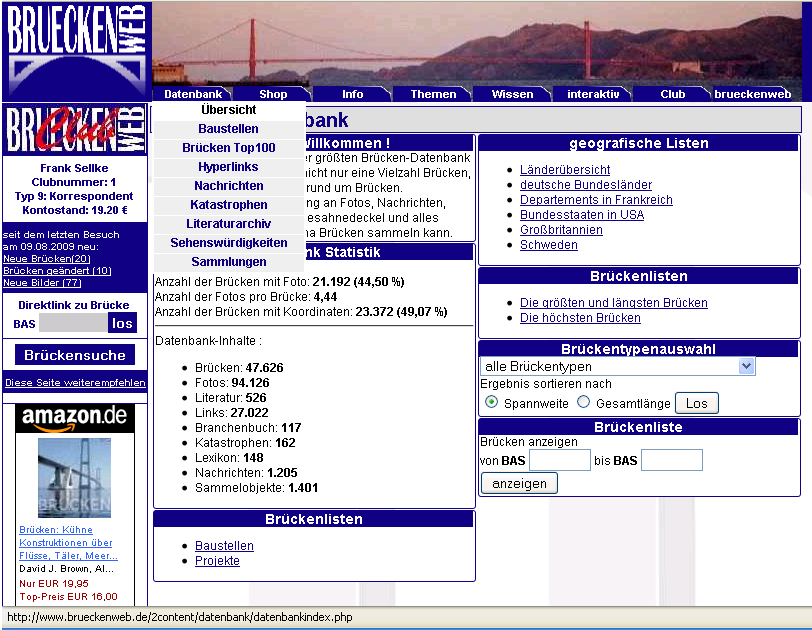The height and width of the screenshot is (630, 812).
Task: Click status bar URL text
Action: pos(180,617)
